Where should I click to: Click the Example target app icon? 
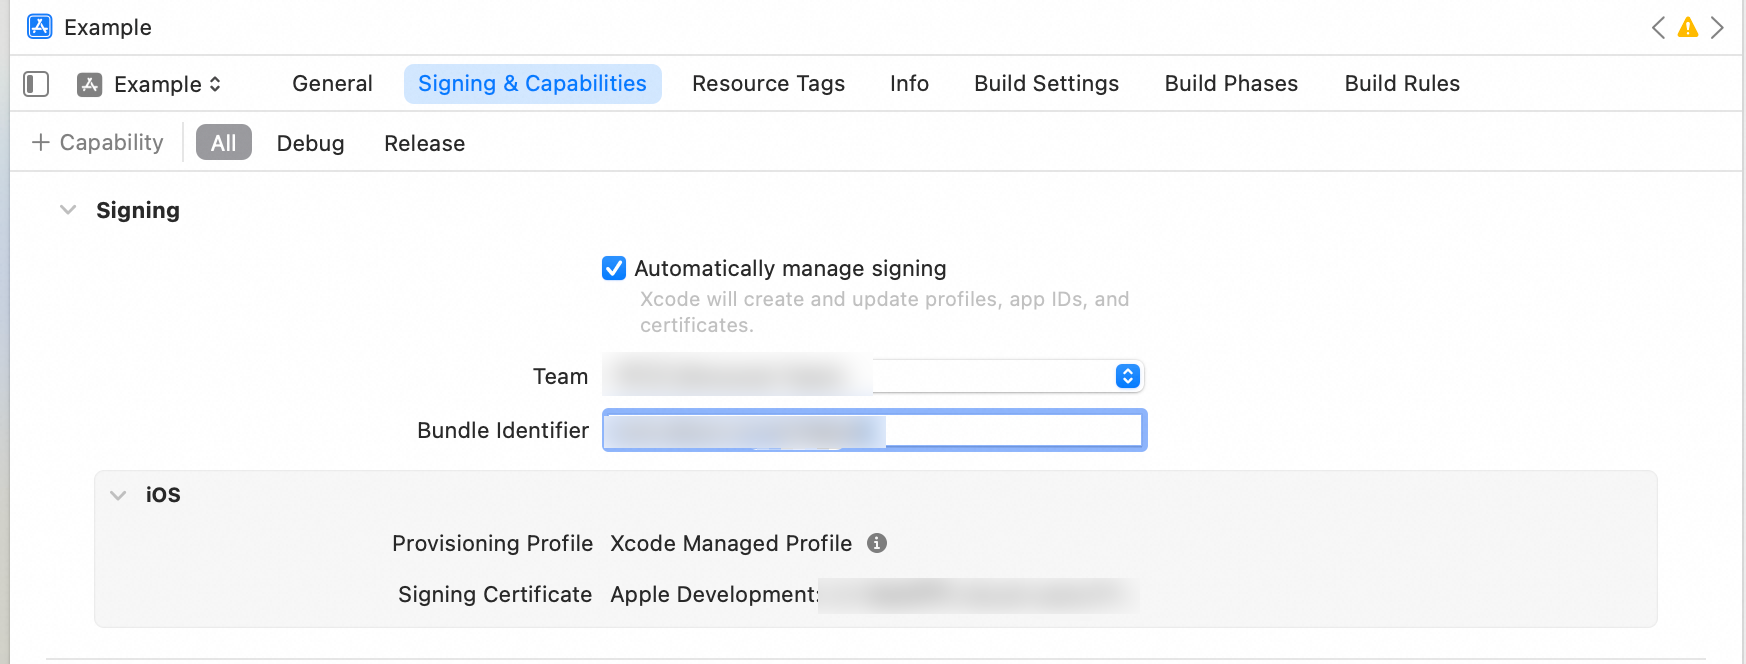click(90, 84)
